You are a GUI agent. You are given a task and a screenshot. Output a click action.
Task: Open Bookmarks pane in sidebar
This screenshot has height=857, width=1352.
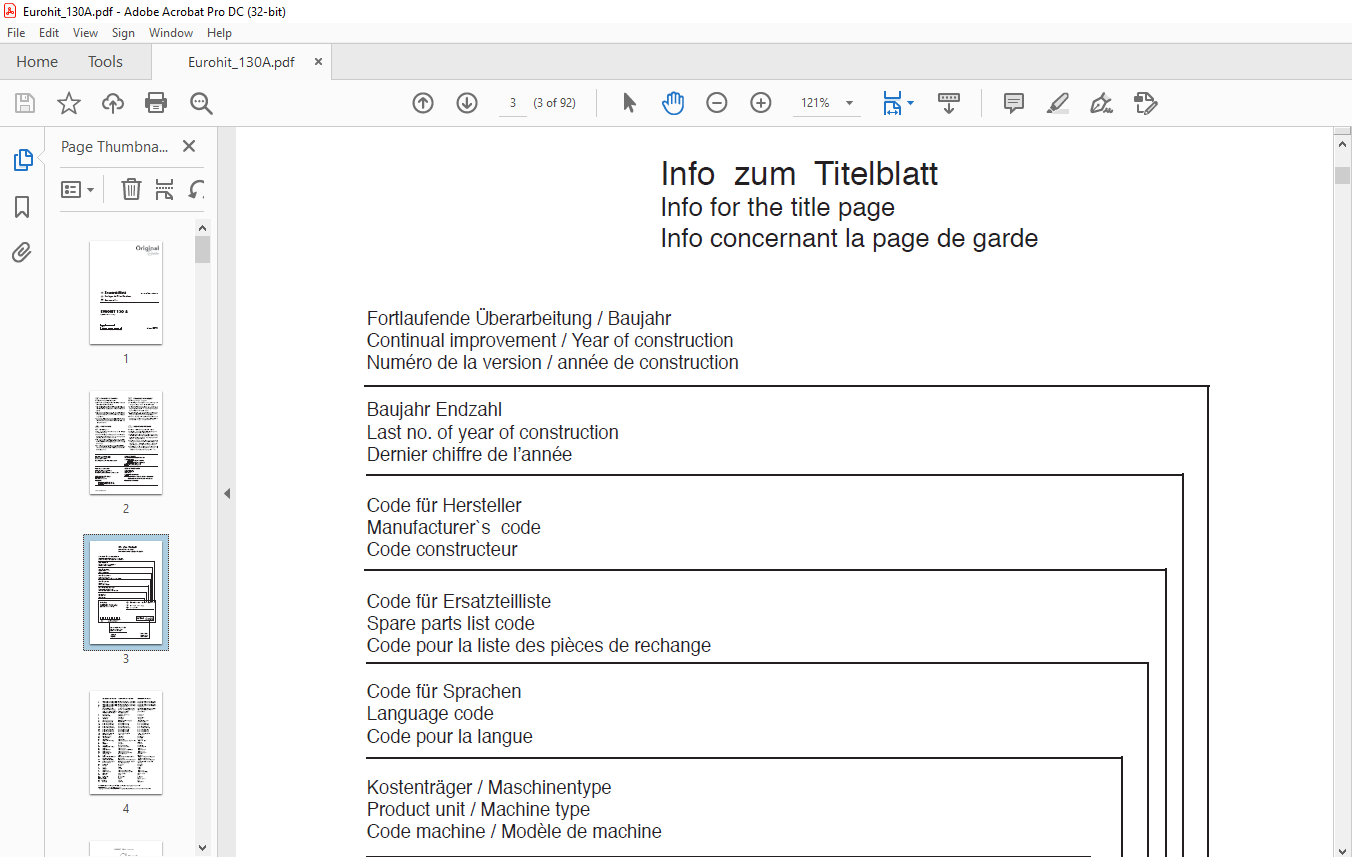pyautogui.click(x=22, y=207)
